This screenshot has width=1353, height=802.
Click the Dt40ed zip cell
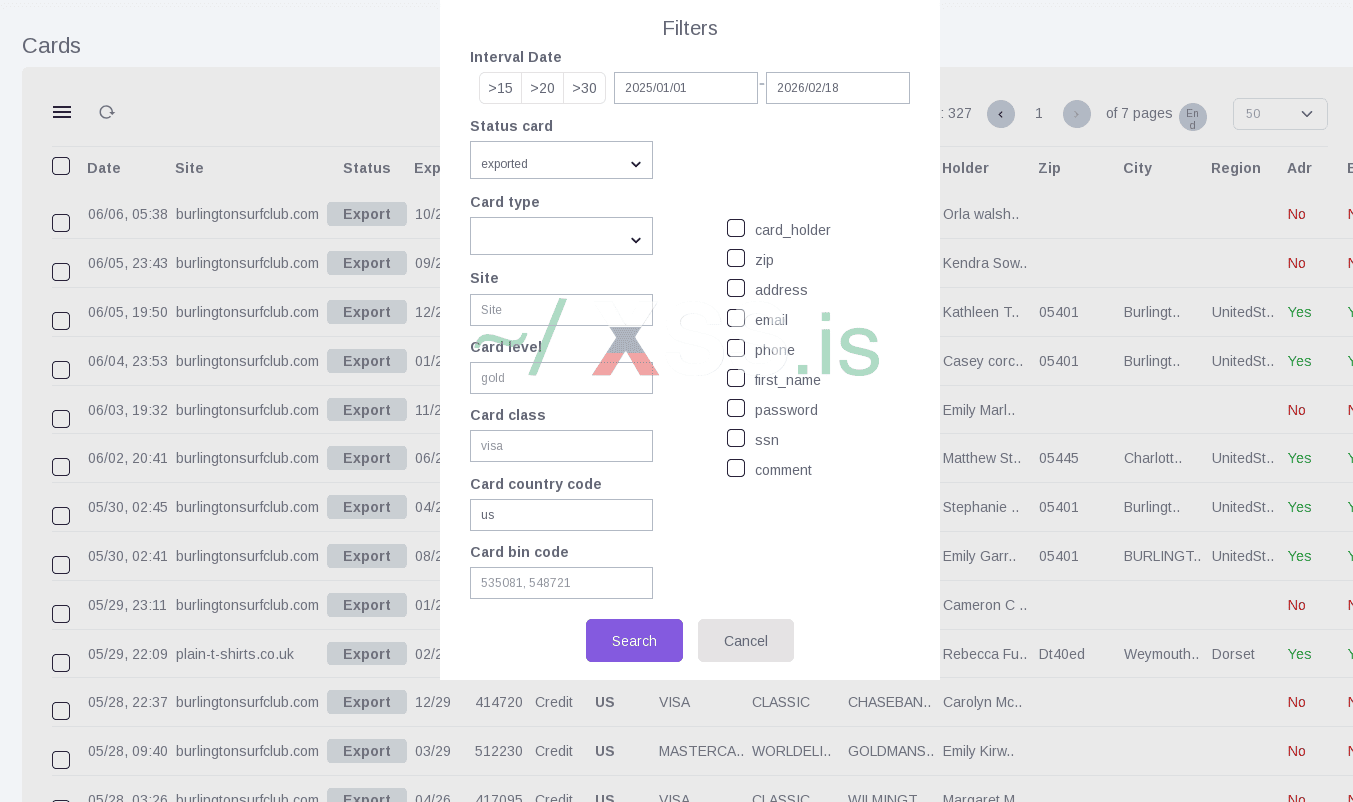point(1062,654)
